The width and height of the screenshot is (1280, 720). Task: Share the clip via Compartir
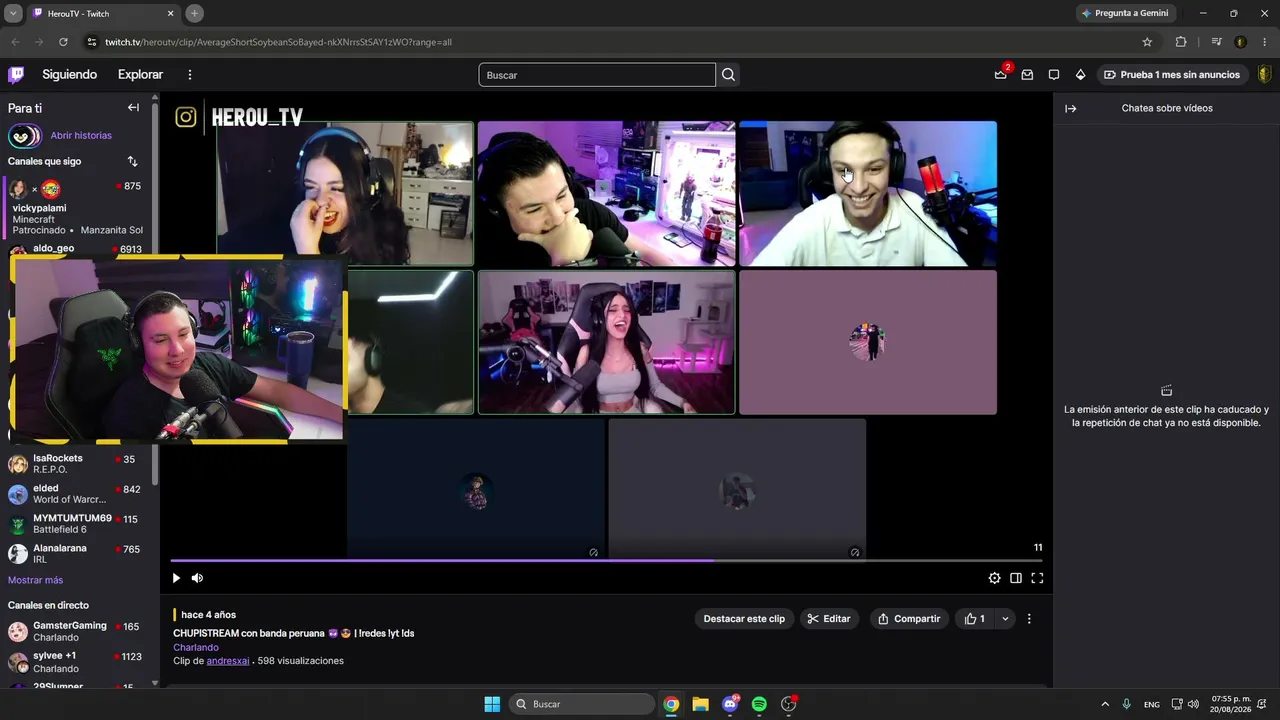click(909, 619)
